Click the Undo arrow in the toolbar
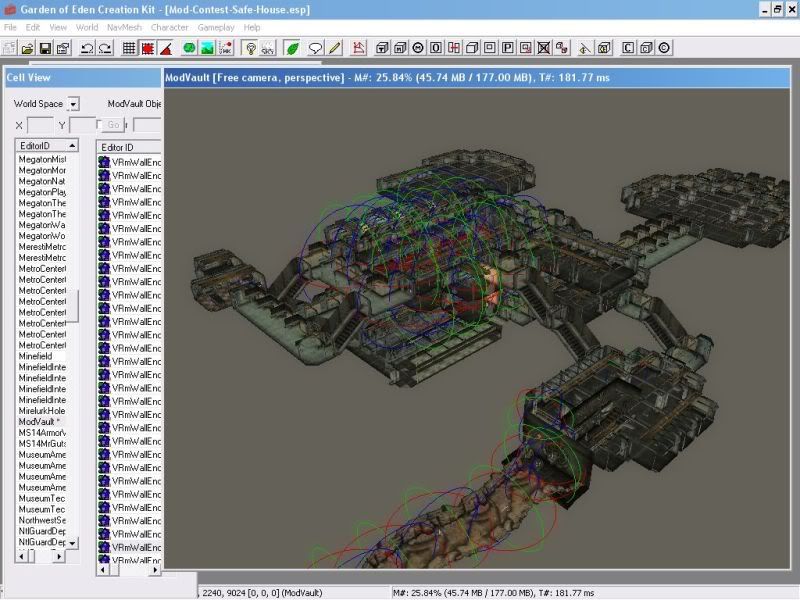The height and width of the screenshot is (600, 800). (x=87, y=48)
